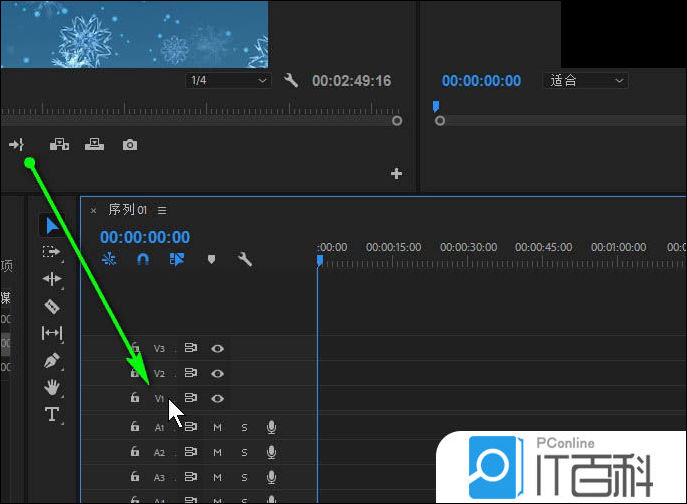687x504 pixels.
Task: Toggle V3 track visibility eye
Action: tap(217, 348)
